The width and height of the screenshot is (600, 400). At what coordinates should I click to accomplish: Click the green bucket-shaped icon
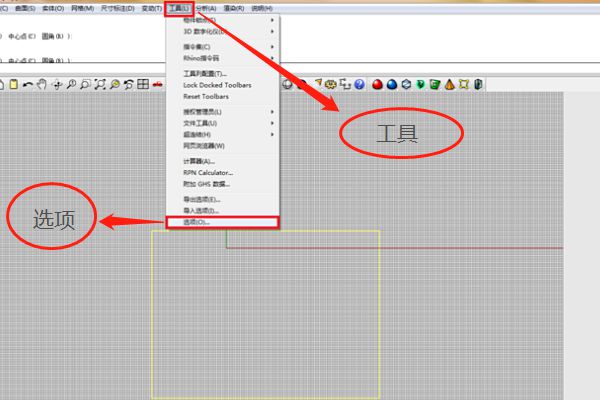(x=435, y=84)
